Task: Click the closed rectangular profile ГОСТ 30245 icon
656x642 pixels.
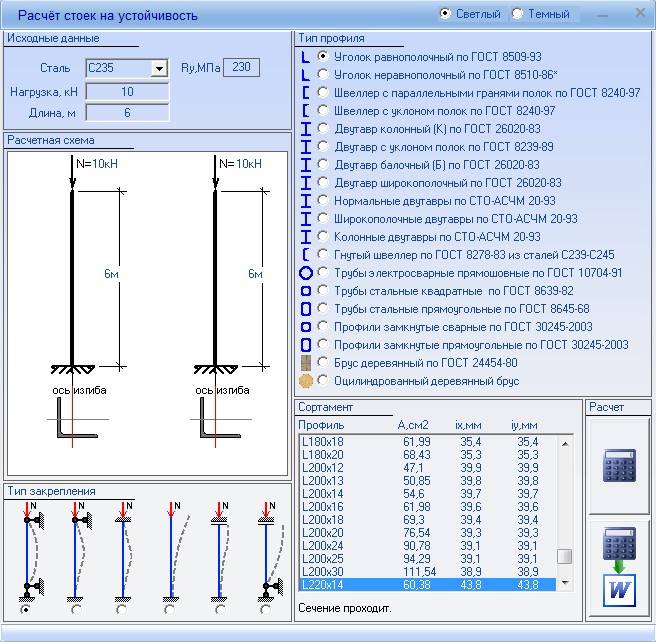Action: coord(306,345)
